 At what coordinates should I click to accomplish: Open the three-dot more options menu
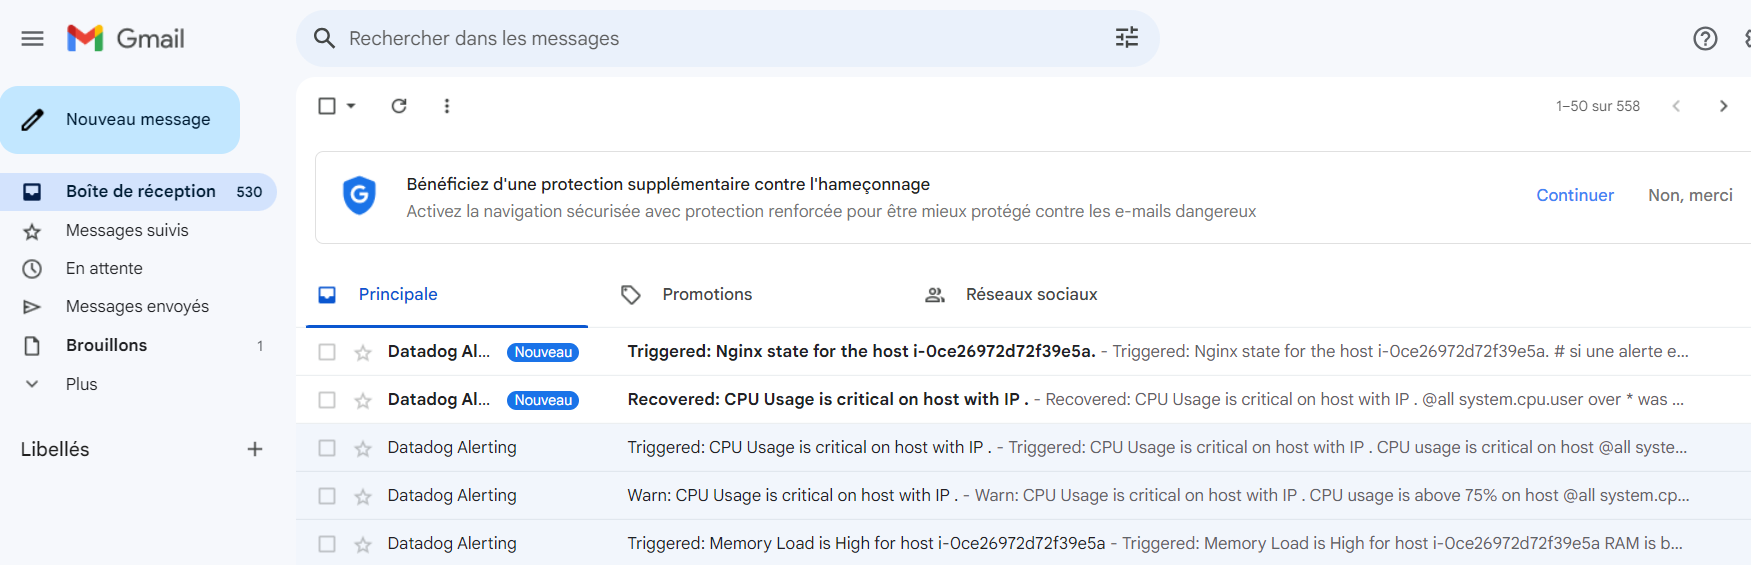coord(447,106)
